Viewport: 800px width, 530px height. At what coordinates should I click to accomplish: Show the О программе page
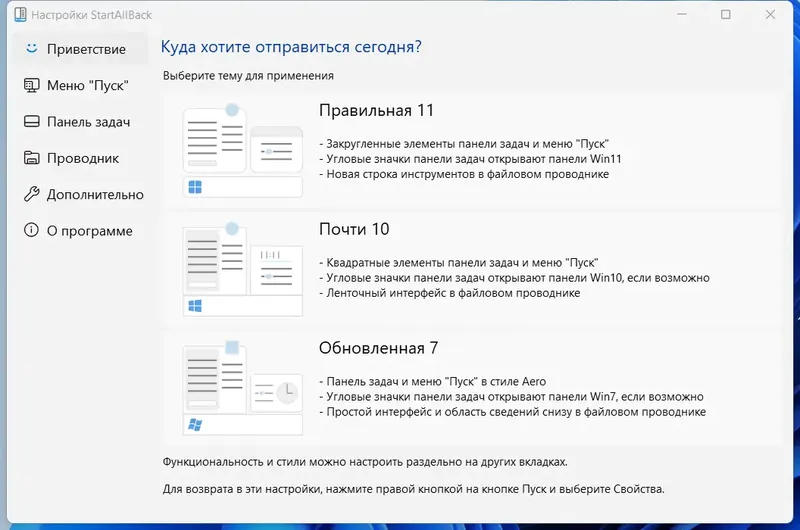pos(80,230)
